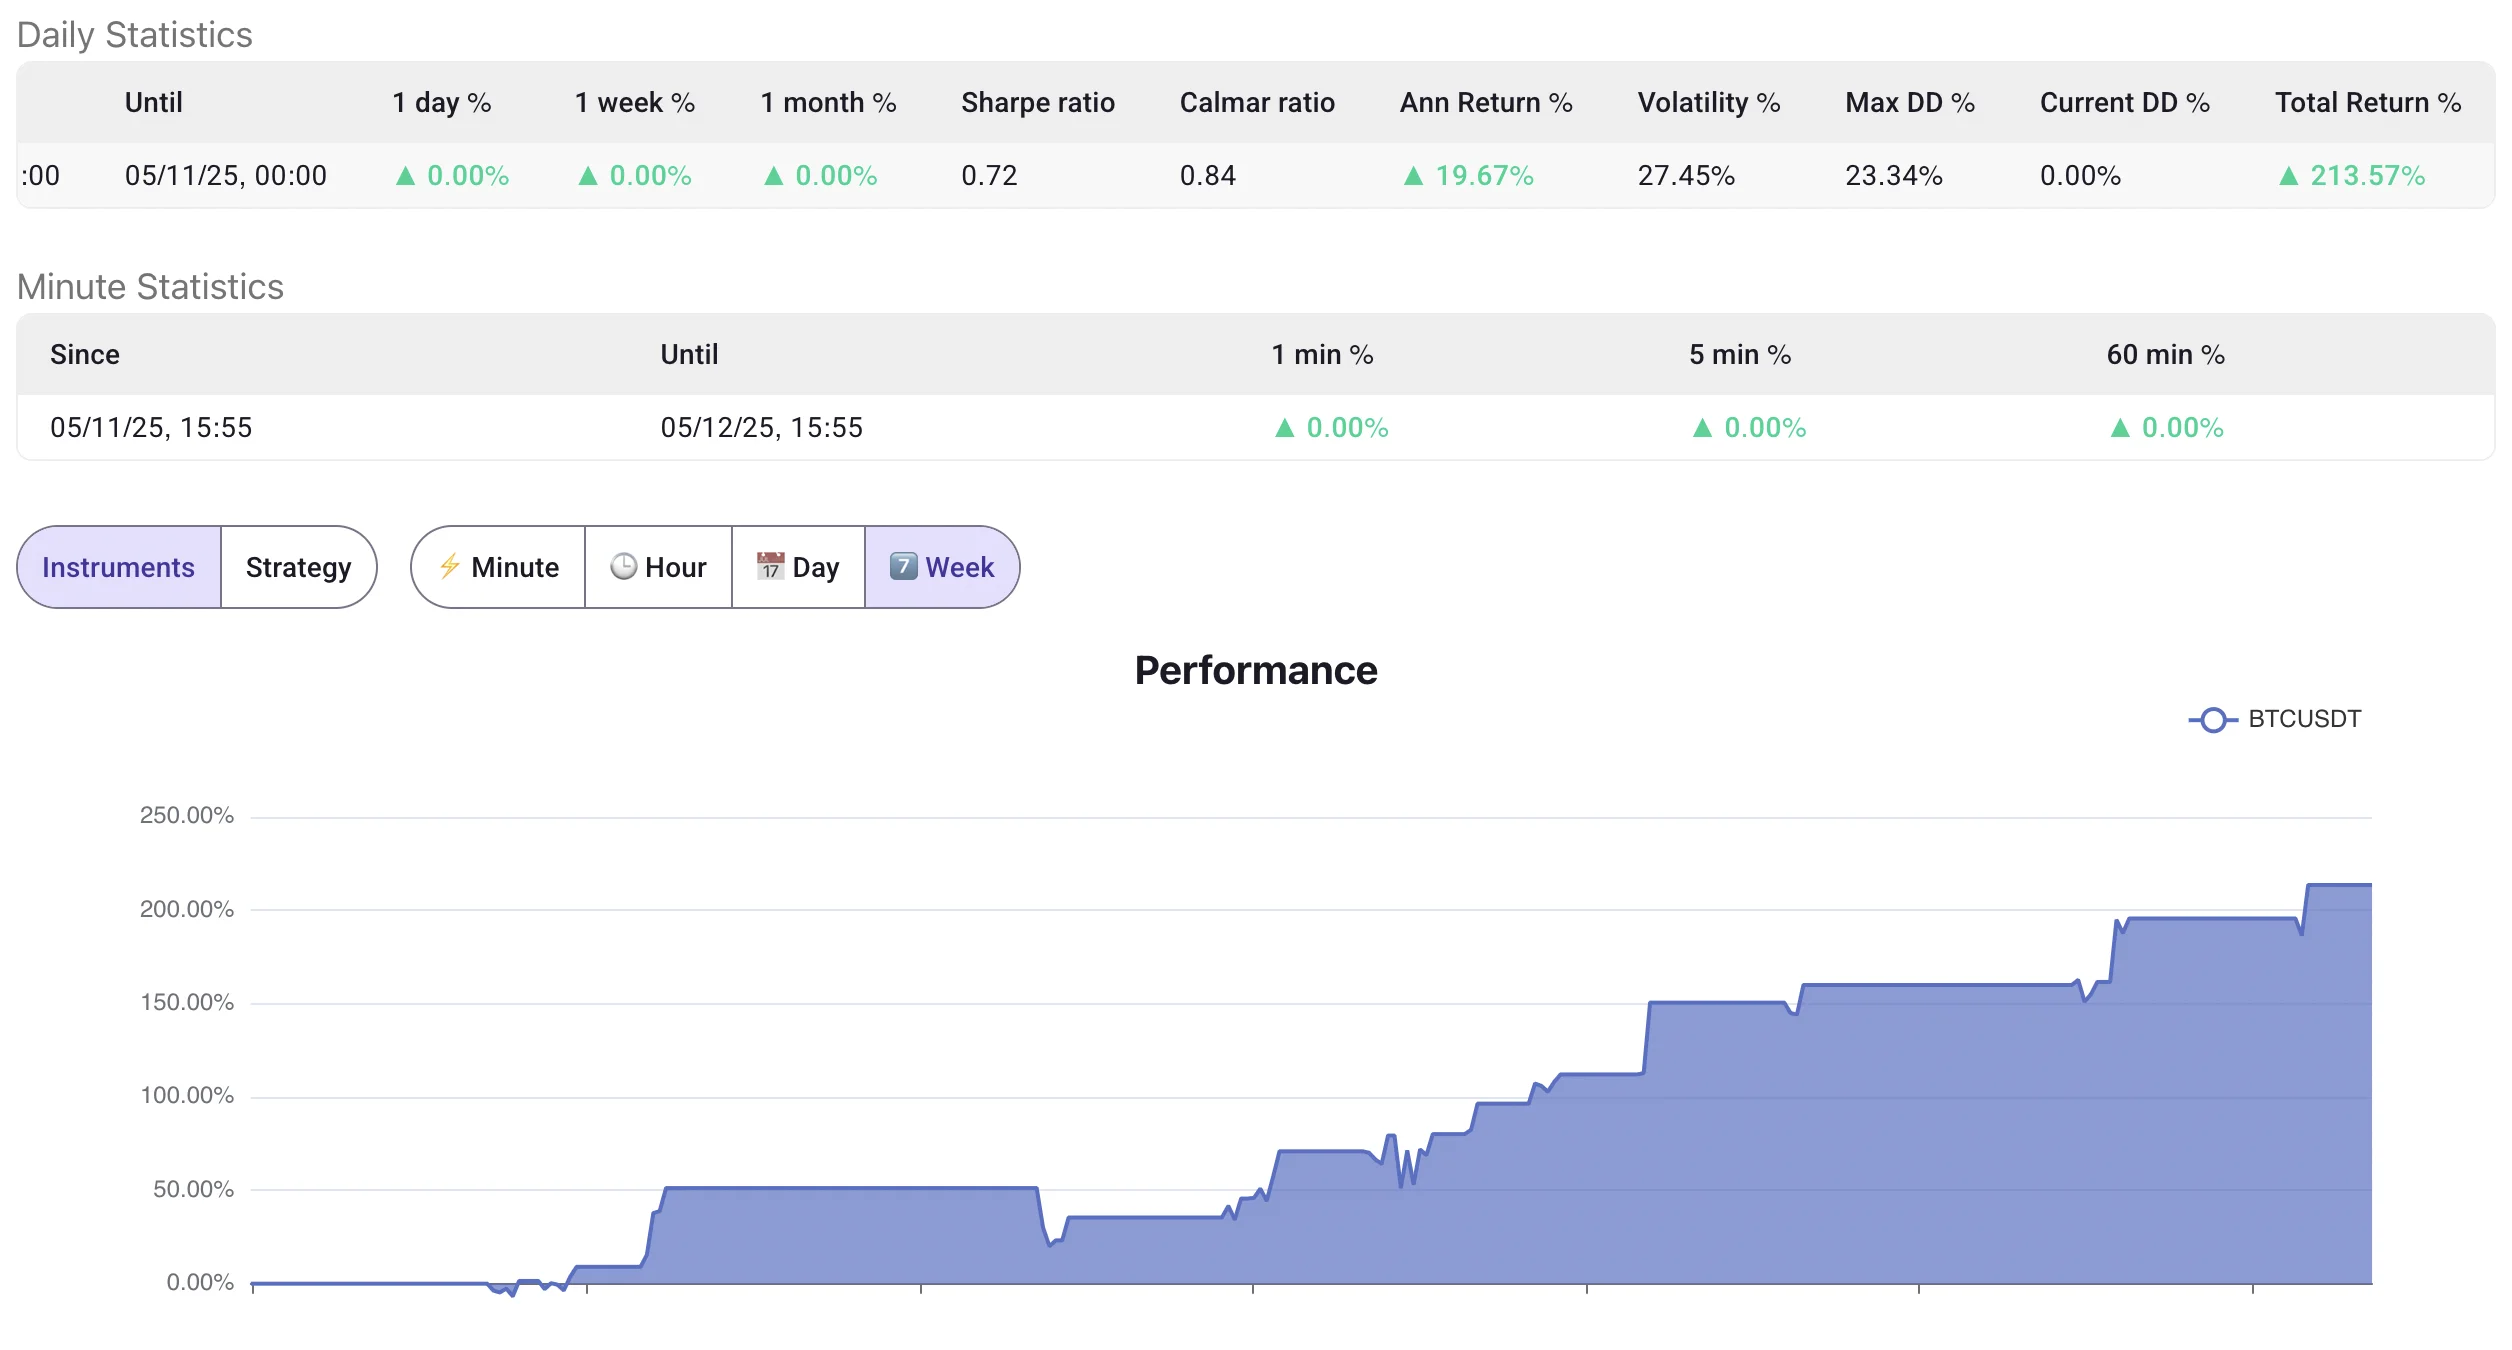This screenshot has height=1350, width=2512.
Task: Click the 1 month 0.00% value
Action: point(820,175)
